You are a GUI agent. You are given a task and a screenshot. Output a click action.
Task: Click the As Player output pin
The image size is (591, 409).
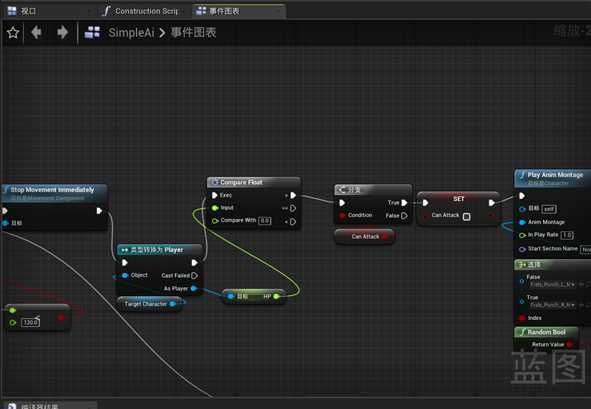tap(194, 288)
